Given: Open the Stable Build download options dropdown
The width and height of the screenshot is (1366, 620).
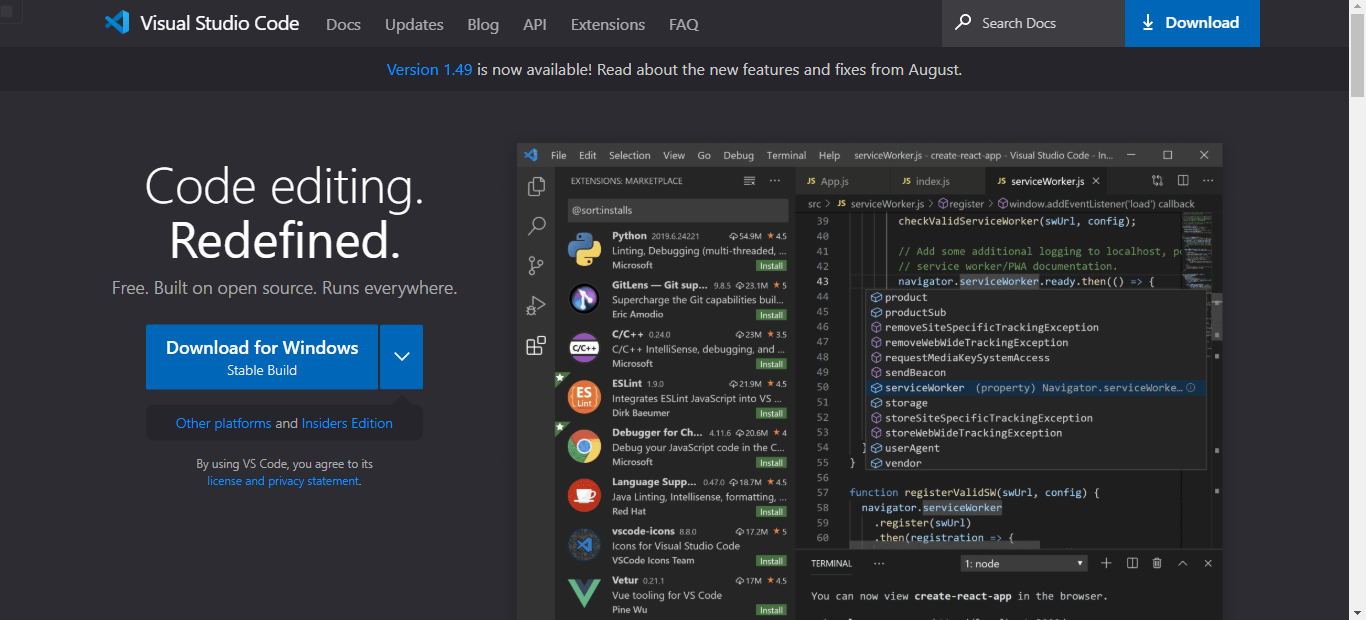Looking at the screenshot, I should click(x=401, y=357).
